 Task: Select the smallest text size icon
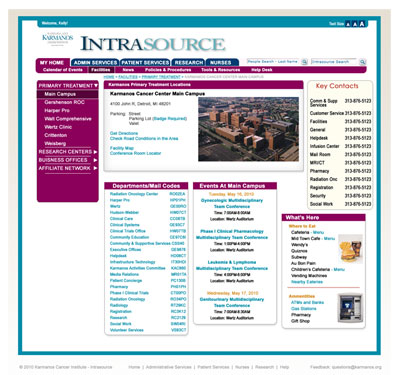click(x=348, y=24)
